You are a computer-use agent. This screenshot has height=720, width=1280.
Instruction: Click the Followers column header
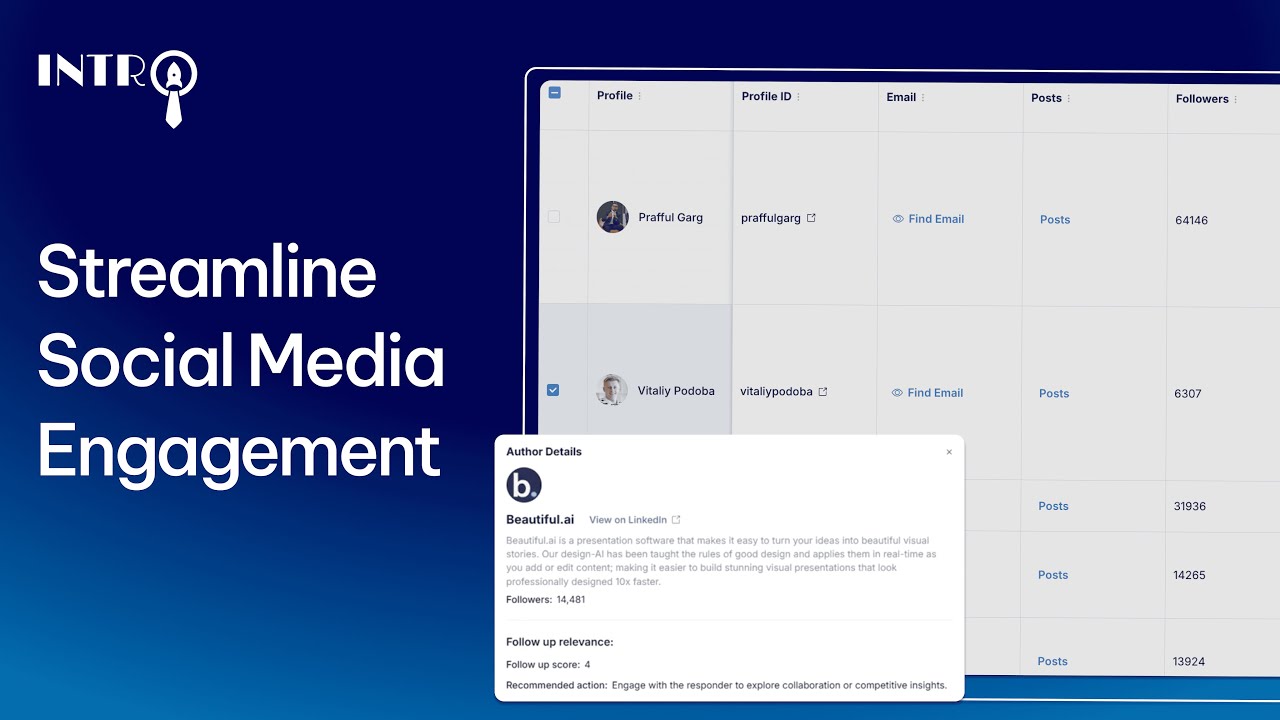click(1202, 99)
